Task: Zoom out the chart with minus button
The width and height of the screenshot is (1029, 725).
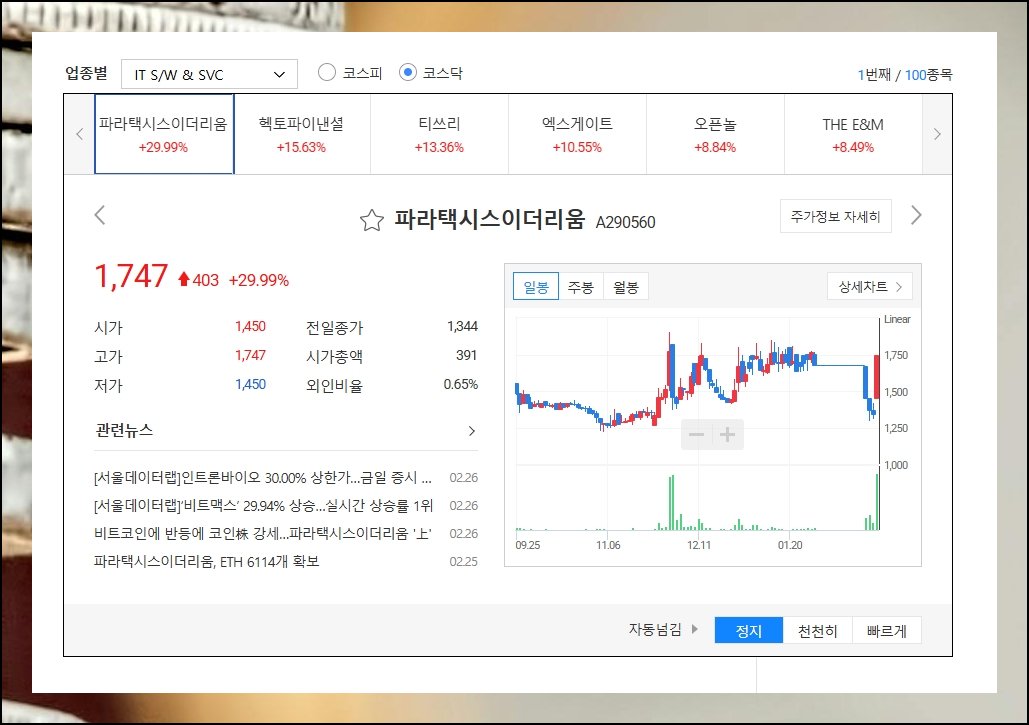Action: pyautogui.click(x=696, y=434)
